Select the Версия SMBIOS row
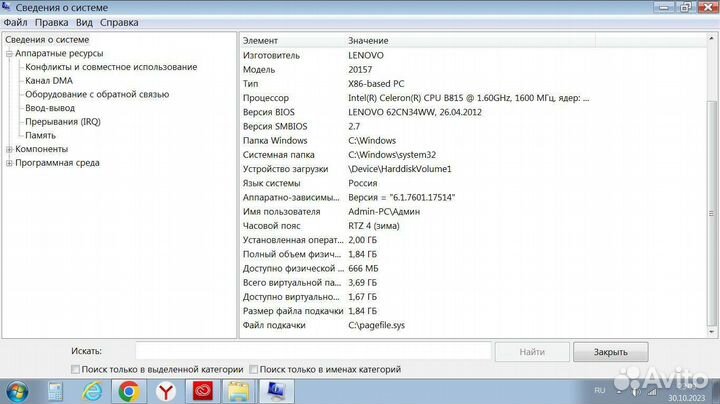720x404 pixels. [473, 127]
